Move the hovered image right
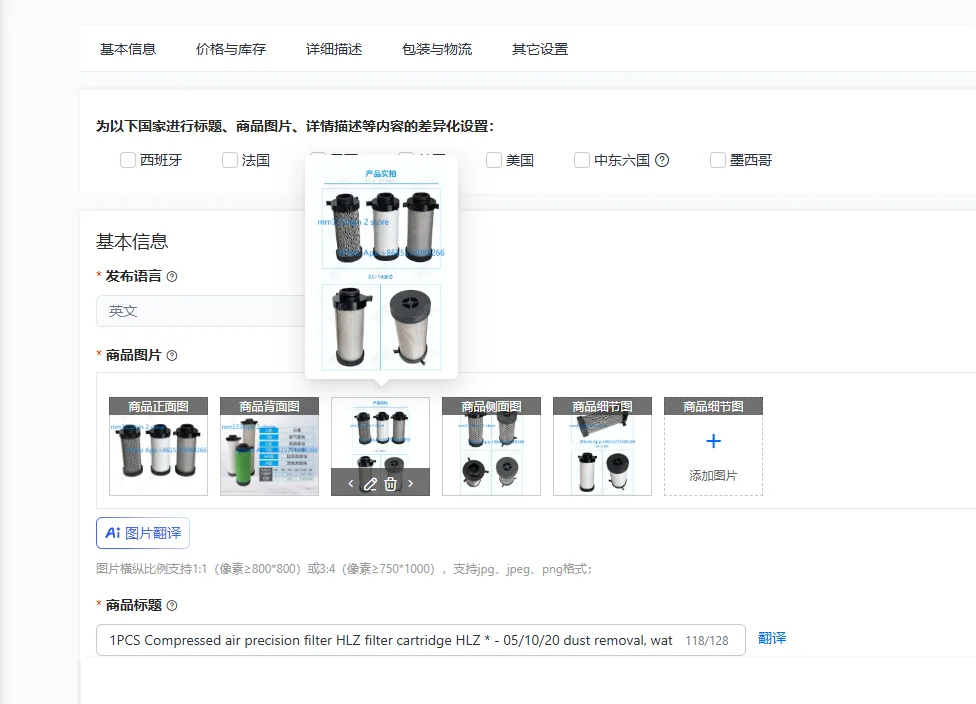 [x=410, y=483]
